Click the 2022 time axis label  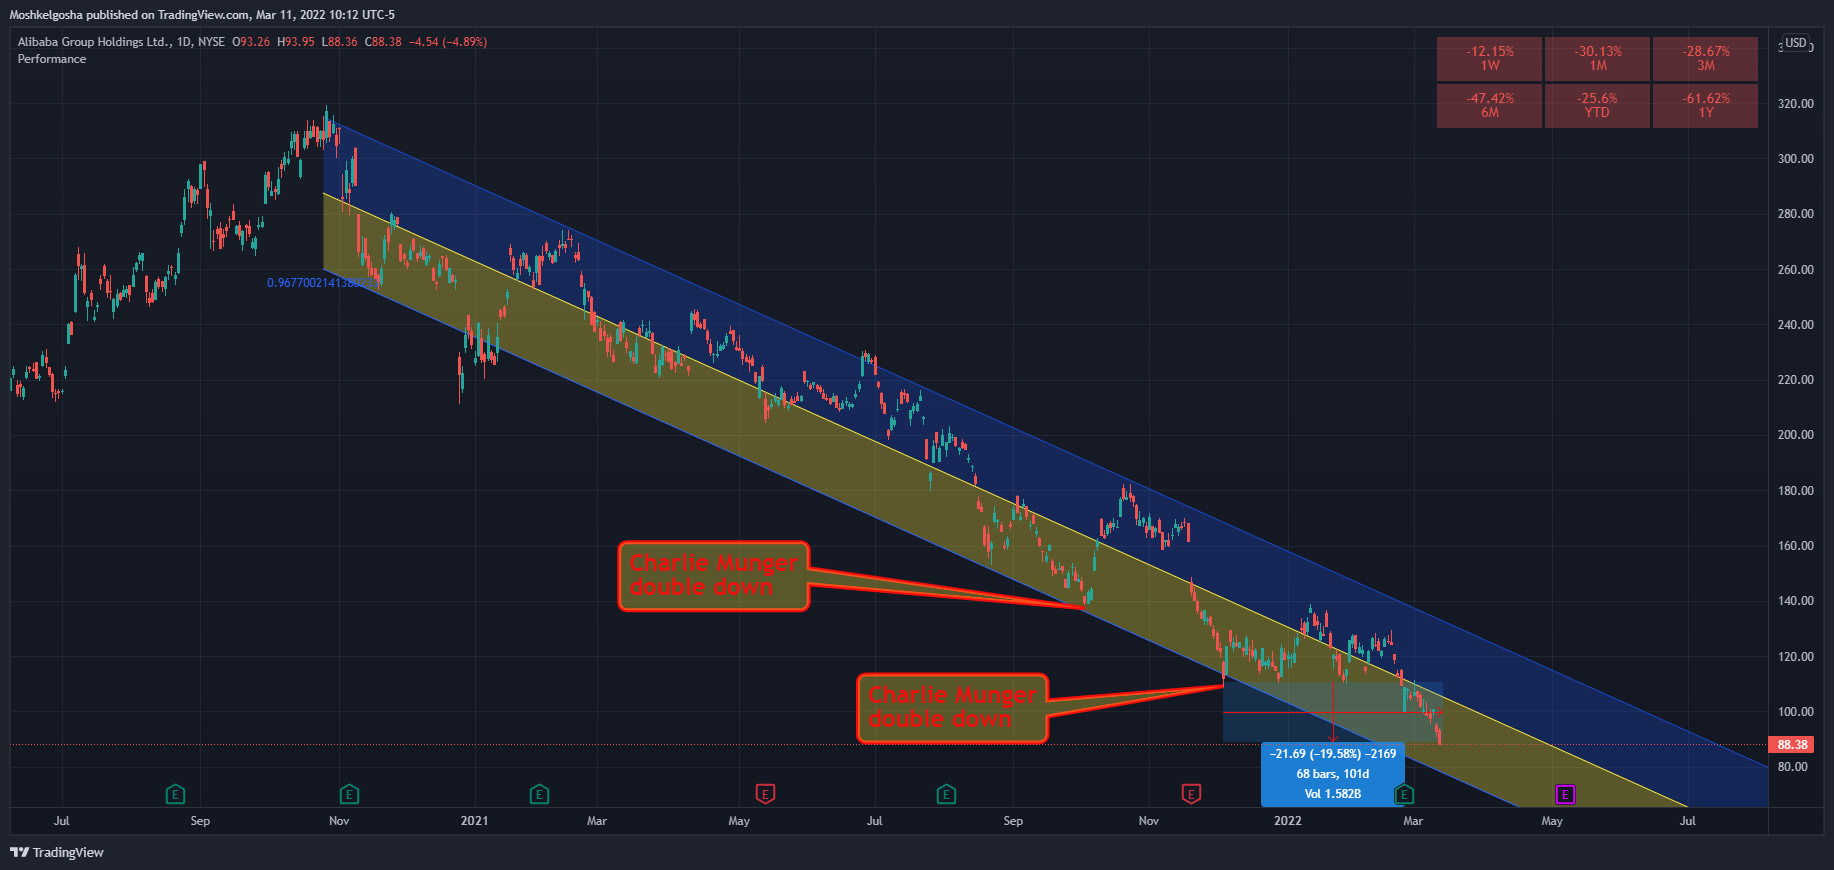click(x=1288, y=821)
